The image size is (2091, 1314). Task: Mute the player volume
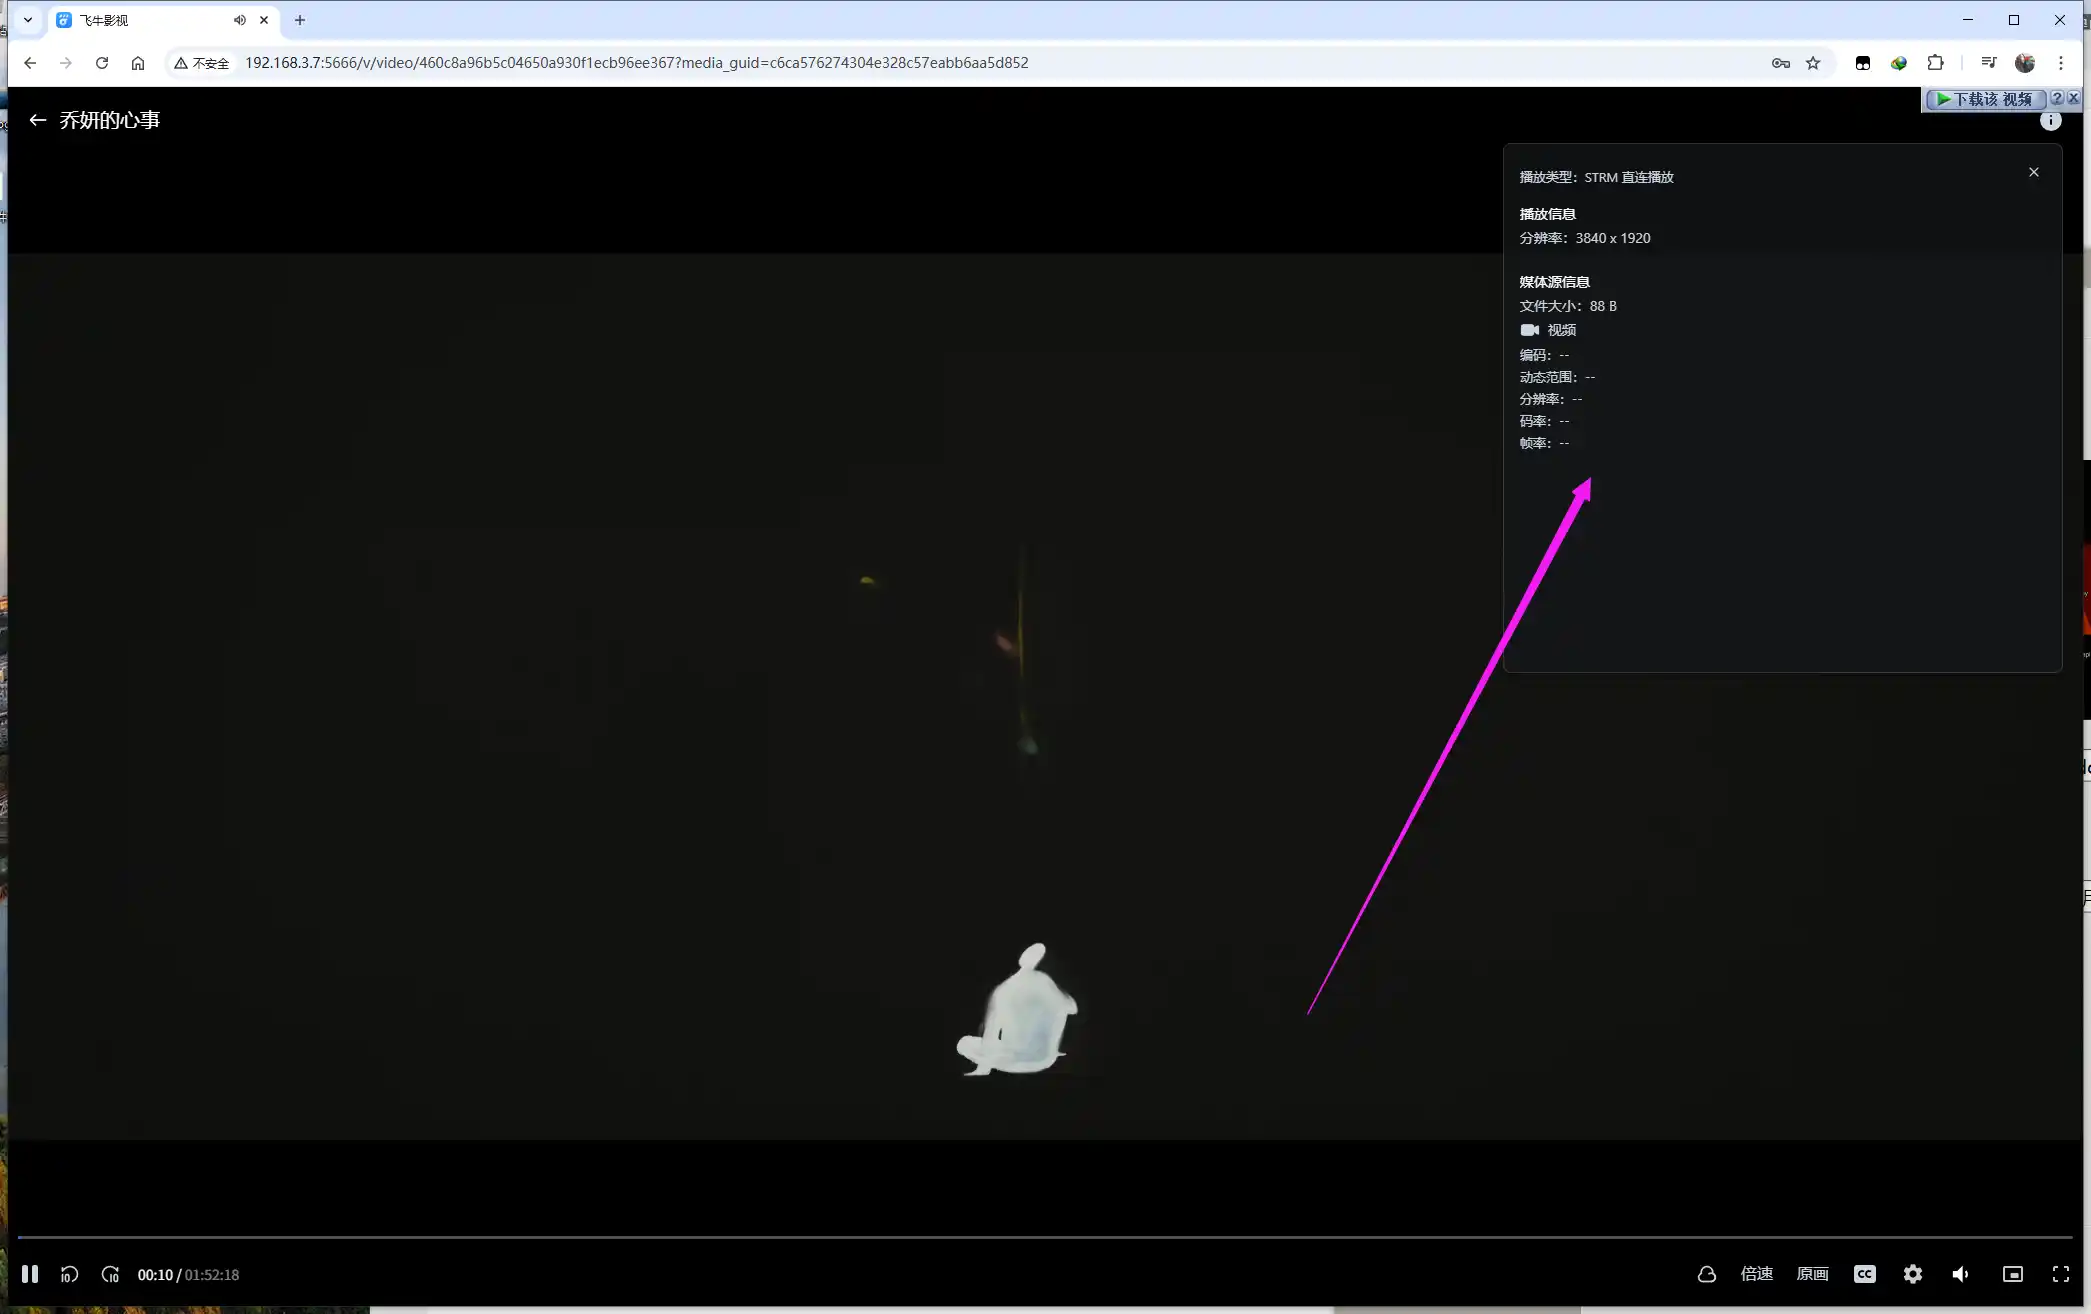coord(1960,1274)
